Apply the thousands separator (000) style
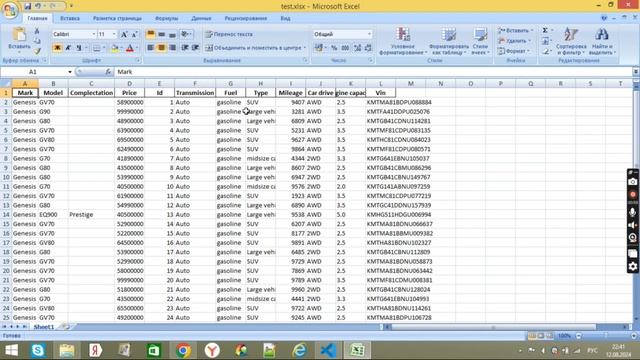 (345, 48)
